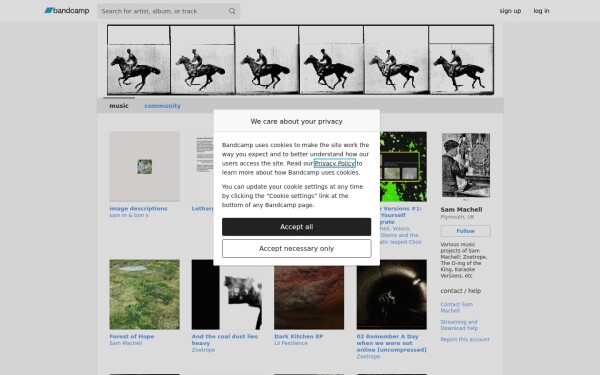Open the log in link
Image resolution: width=600 pixels, height=375 pixels.
coord(541,11)
